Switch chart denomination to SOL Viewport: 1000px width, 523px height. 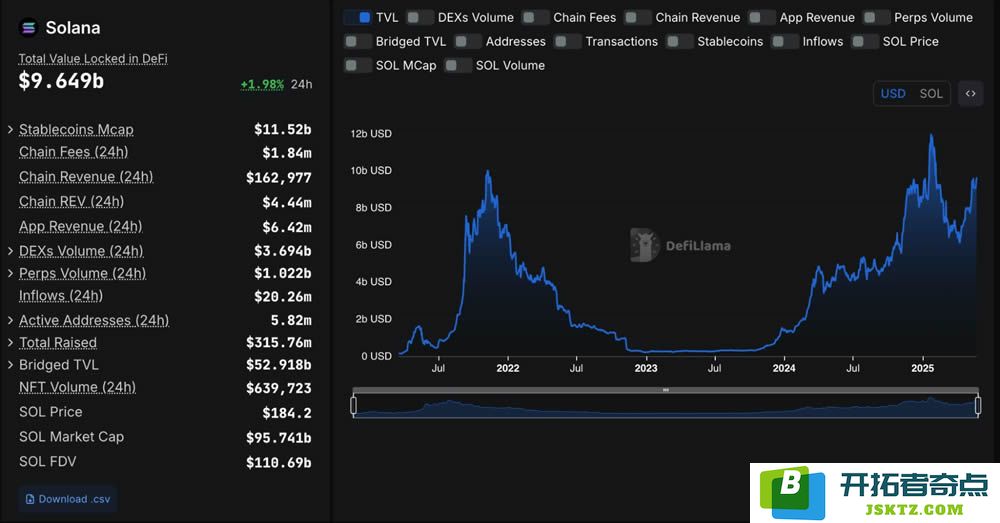[x=930, y=94]
